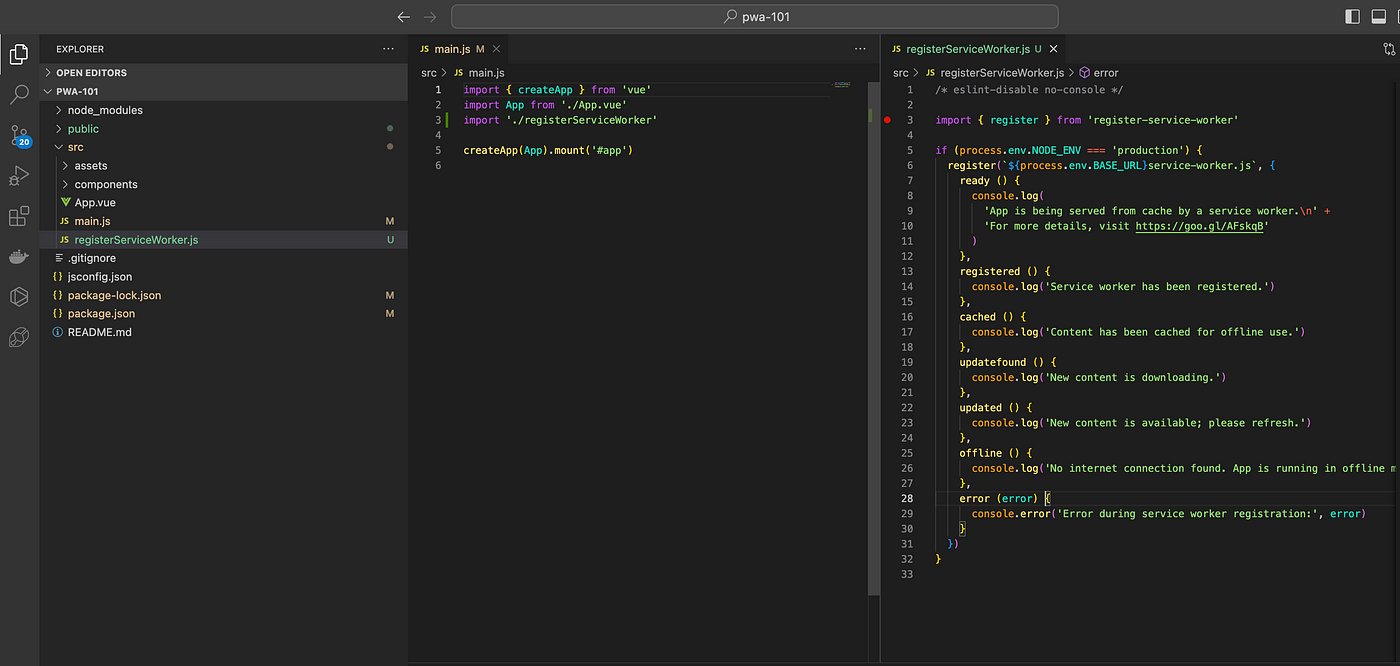1400x666 pixels.
Task: Open the Docker view icon
Action: click(x=18, y=257)
